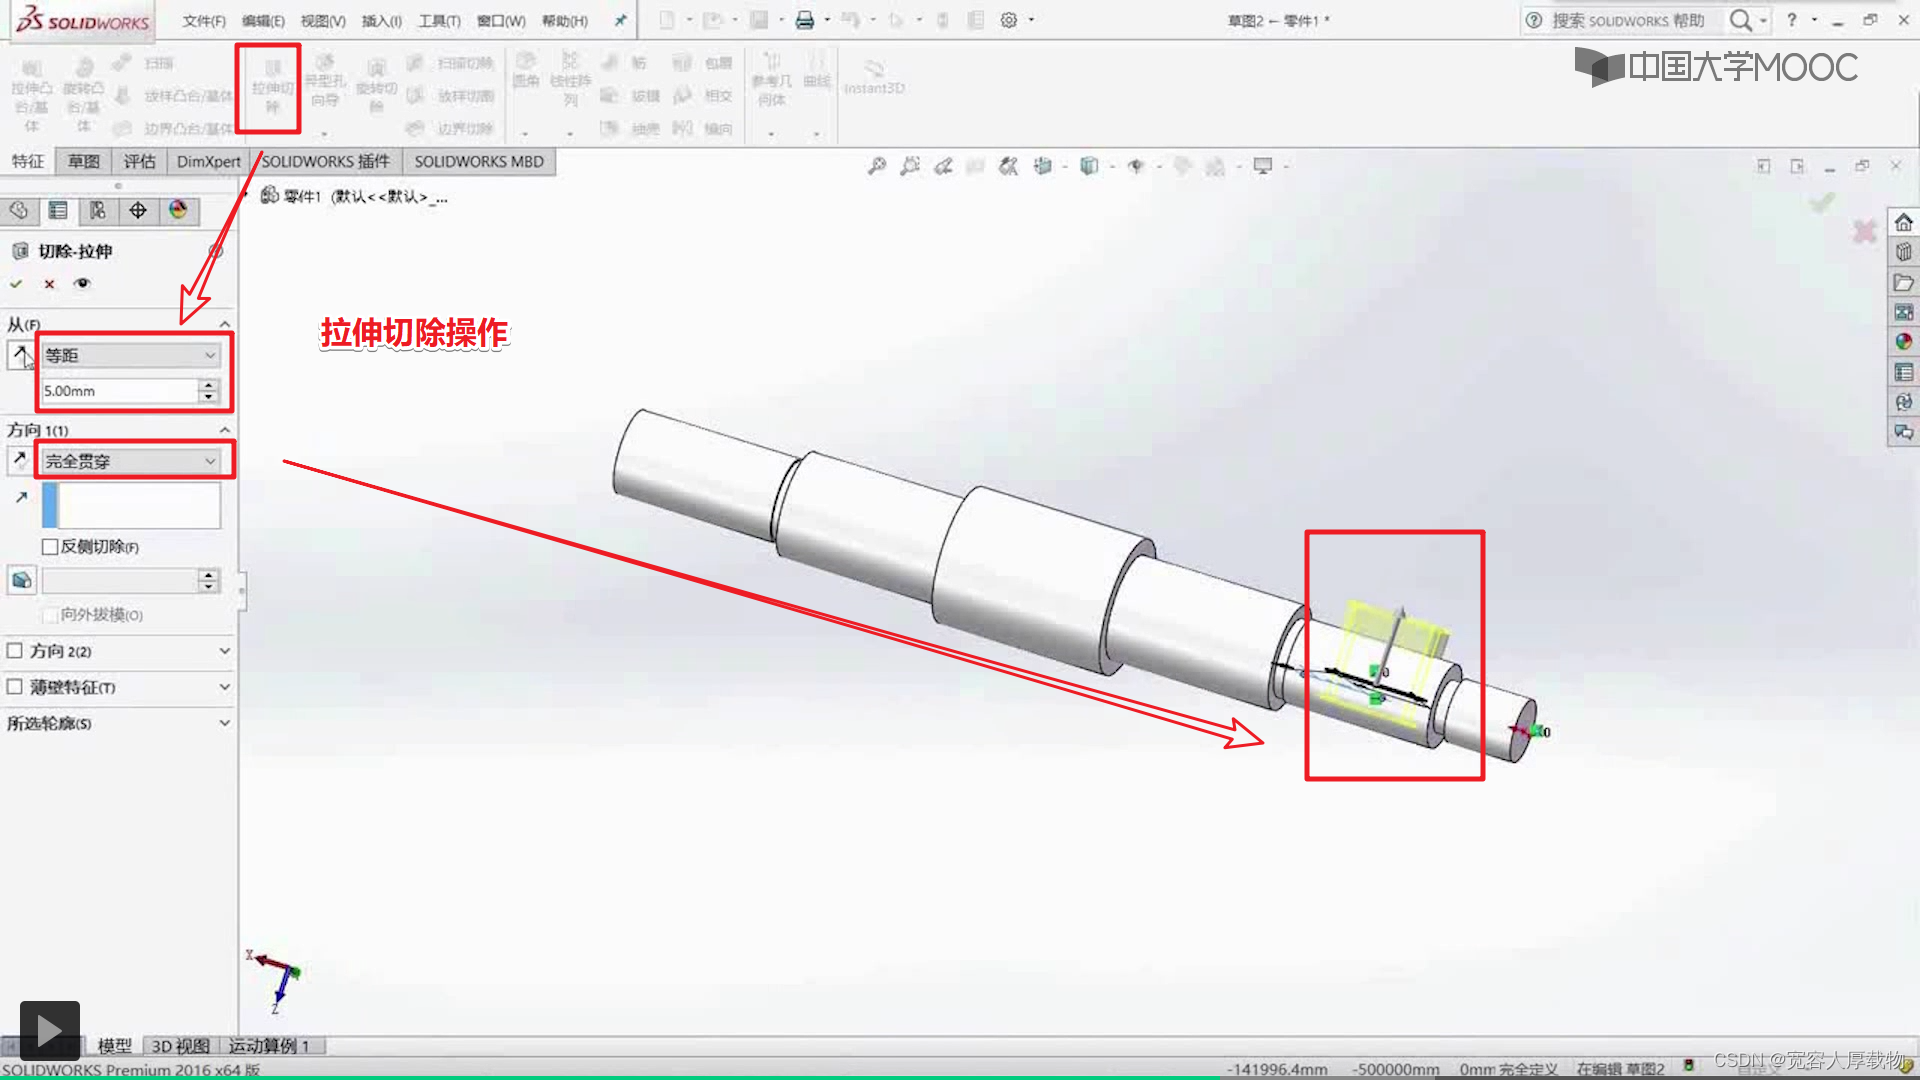Viewport: 1920px width, 1080px height.
Task: Click the green OK checkmark in the cut-extrude panel
Action: (16, 284)
